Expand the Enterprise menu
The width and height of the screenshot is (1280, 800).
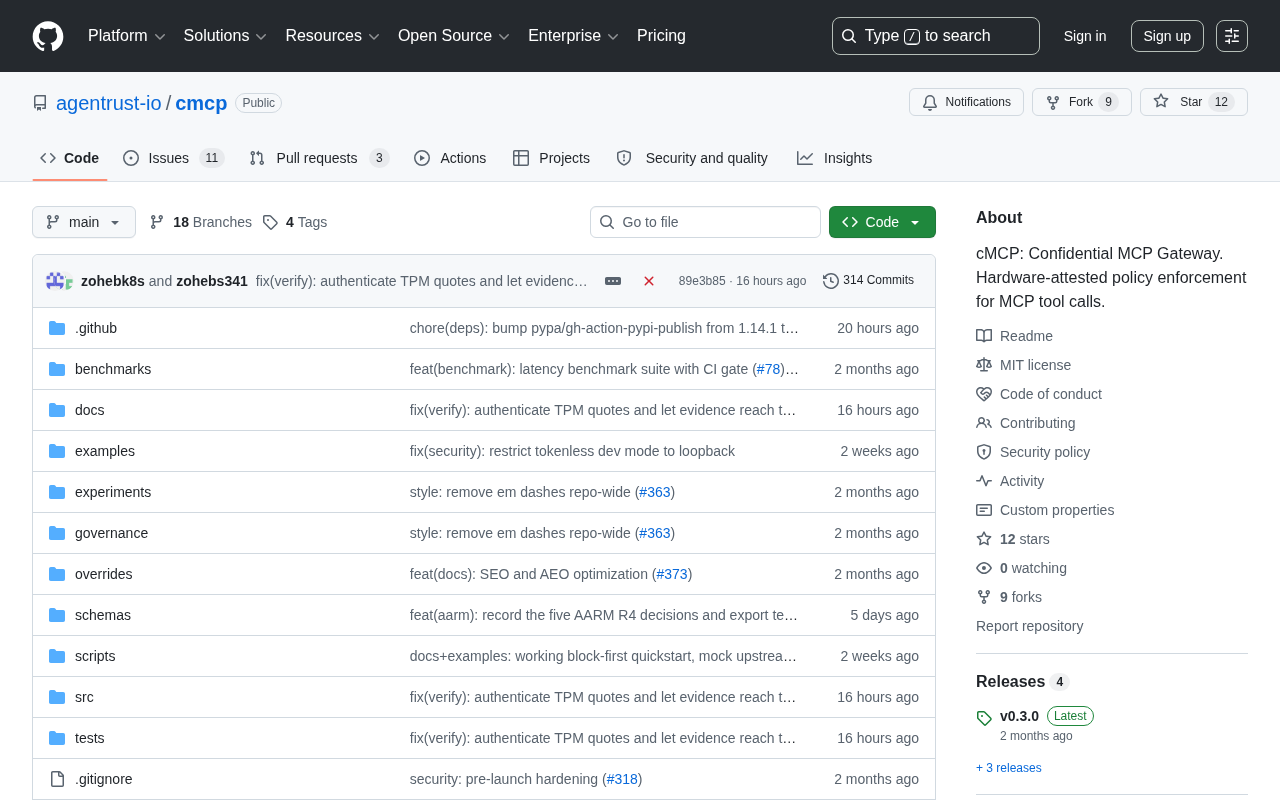pyautogui.click(x=573, y=36)
